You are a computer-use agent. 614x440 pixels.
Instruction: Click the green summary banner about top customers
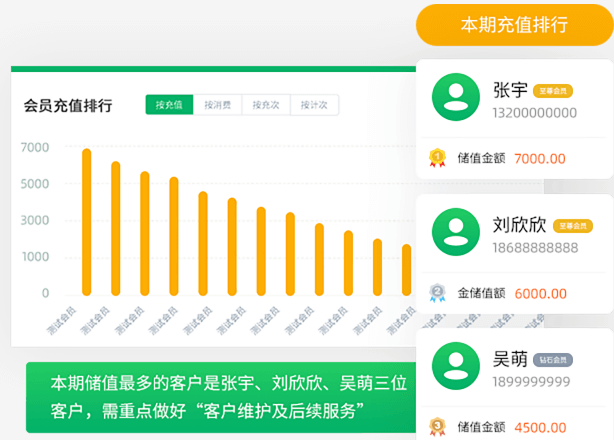pyautogui.click(x=218, y=398)
